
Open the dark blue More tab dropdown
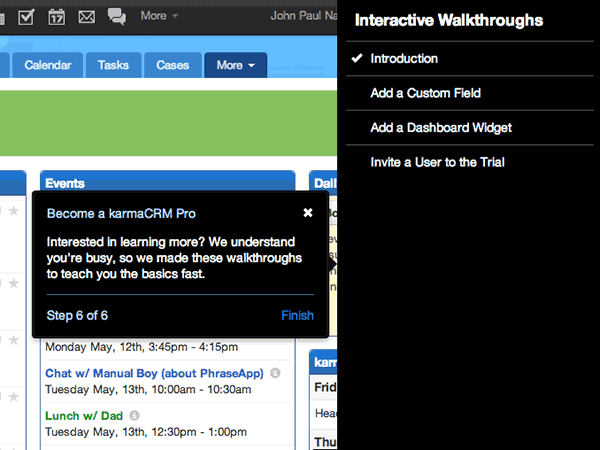pyautogui.click(x=236, y=65)
